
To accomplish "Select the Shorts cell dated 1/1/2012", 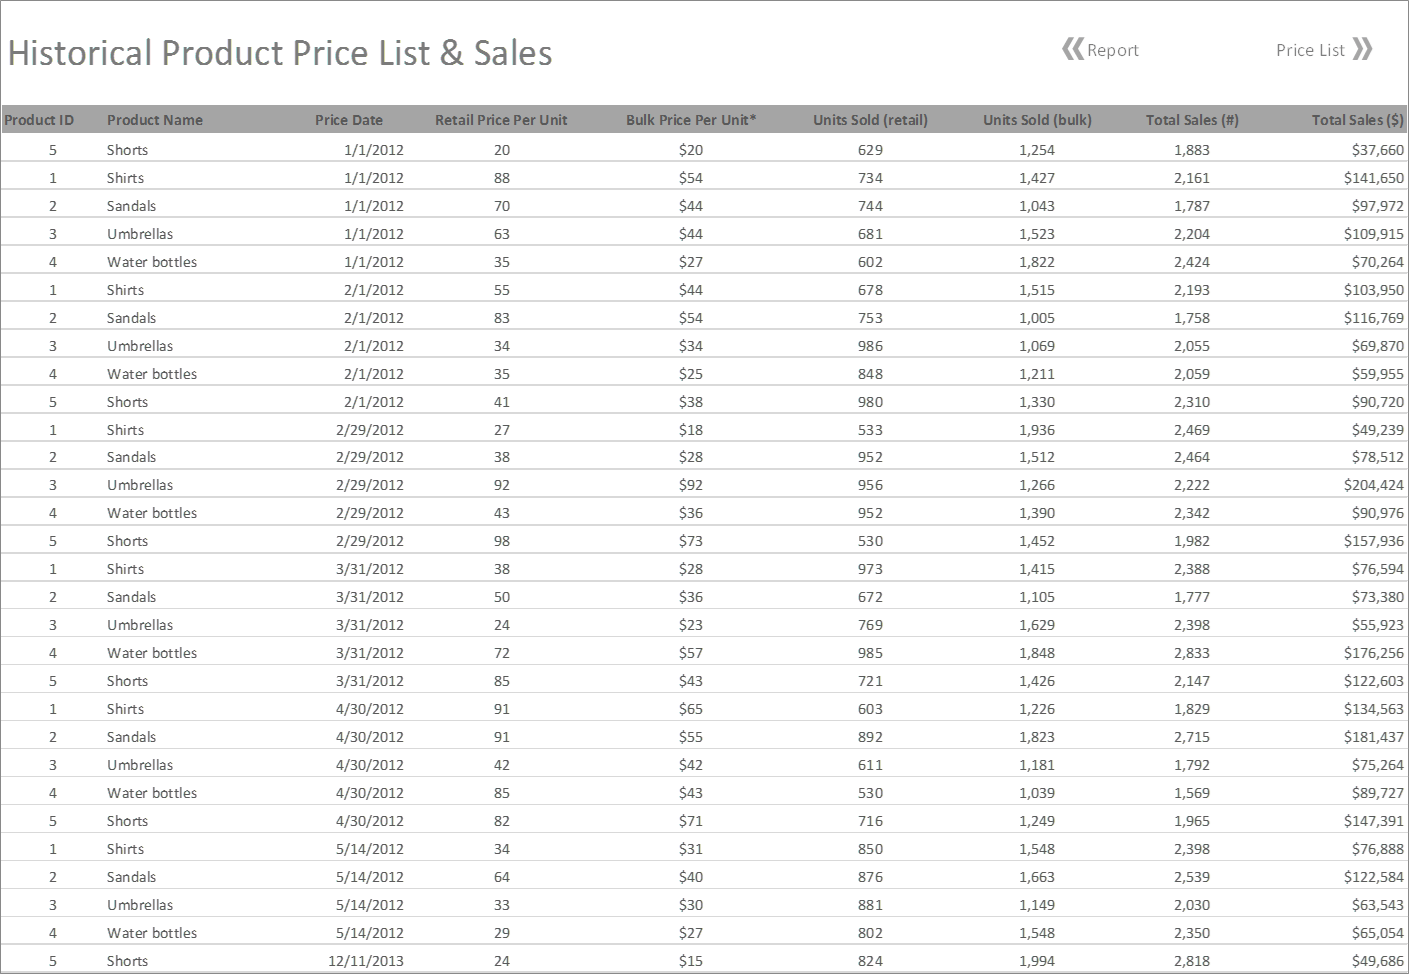I will (x=127, y=149).
